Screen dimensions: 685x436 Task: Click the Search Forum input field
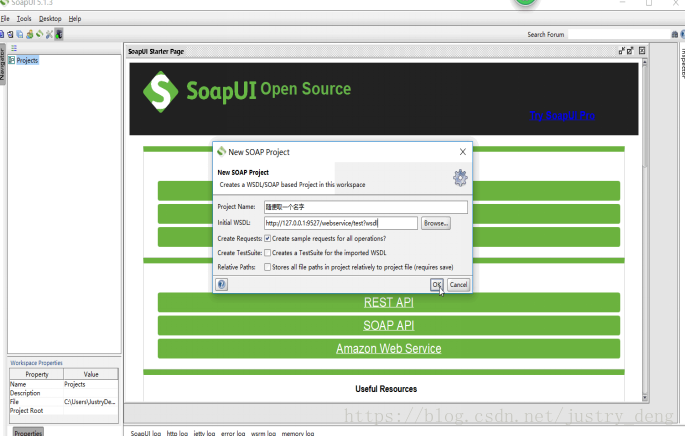(x=619, y=34)
